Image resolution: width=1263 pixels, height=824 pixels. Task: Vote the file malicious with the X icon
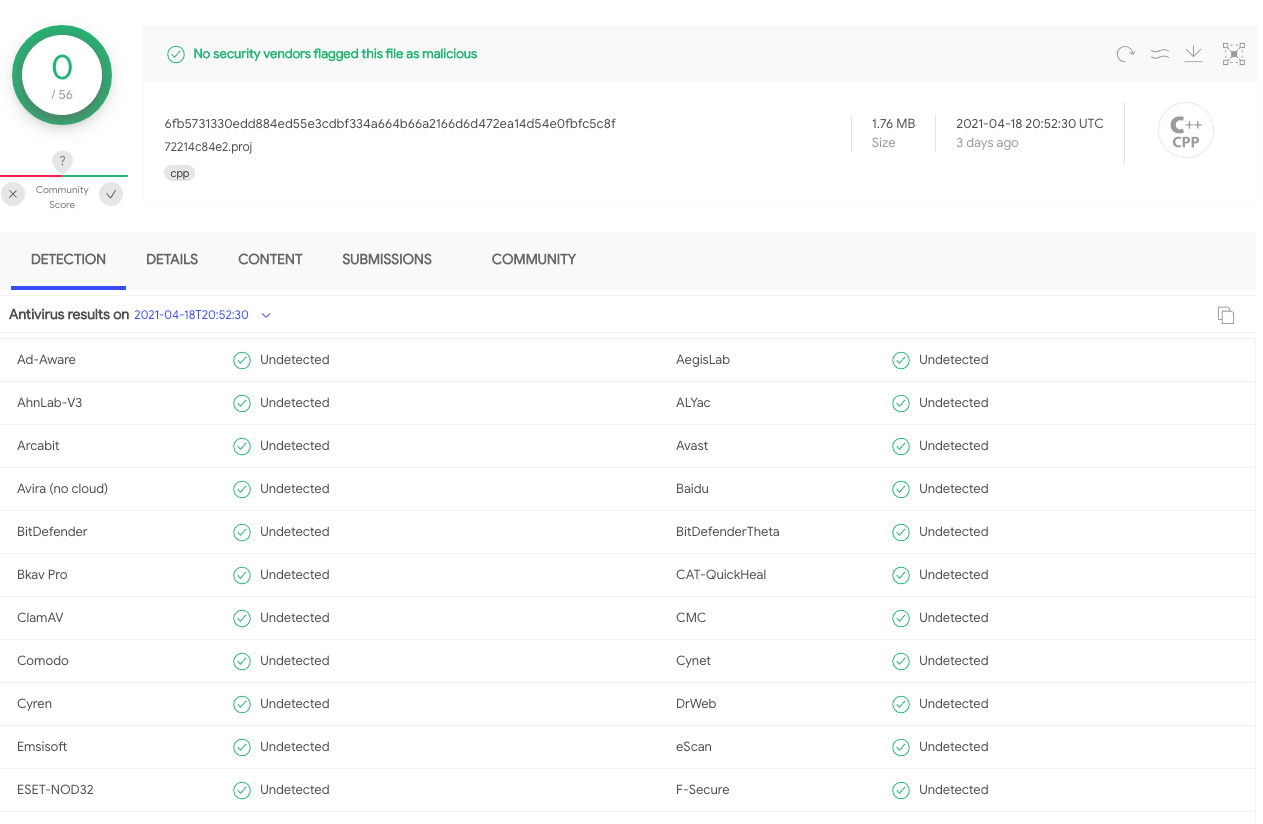click(13, 194)
